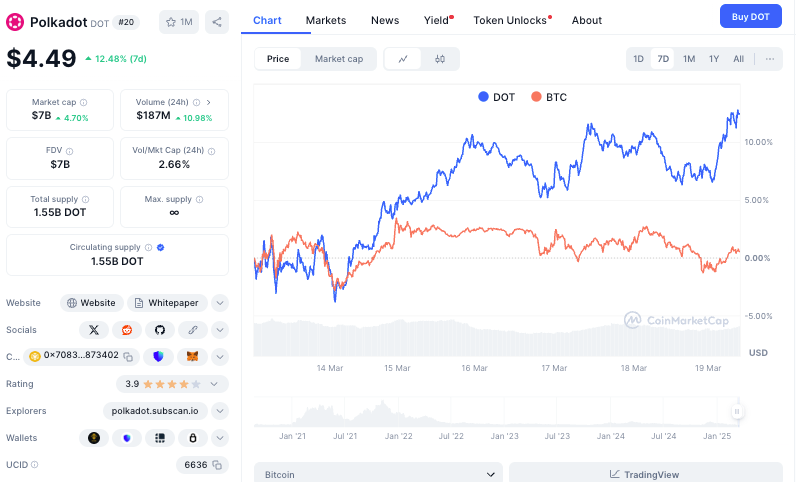Switch to the About tab
Image resolution: width=796 pixels, height=482 pixels.
coord(587,20)
